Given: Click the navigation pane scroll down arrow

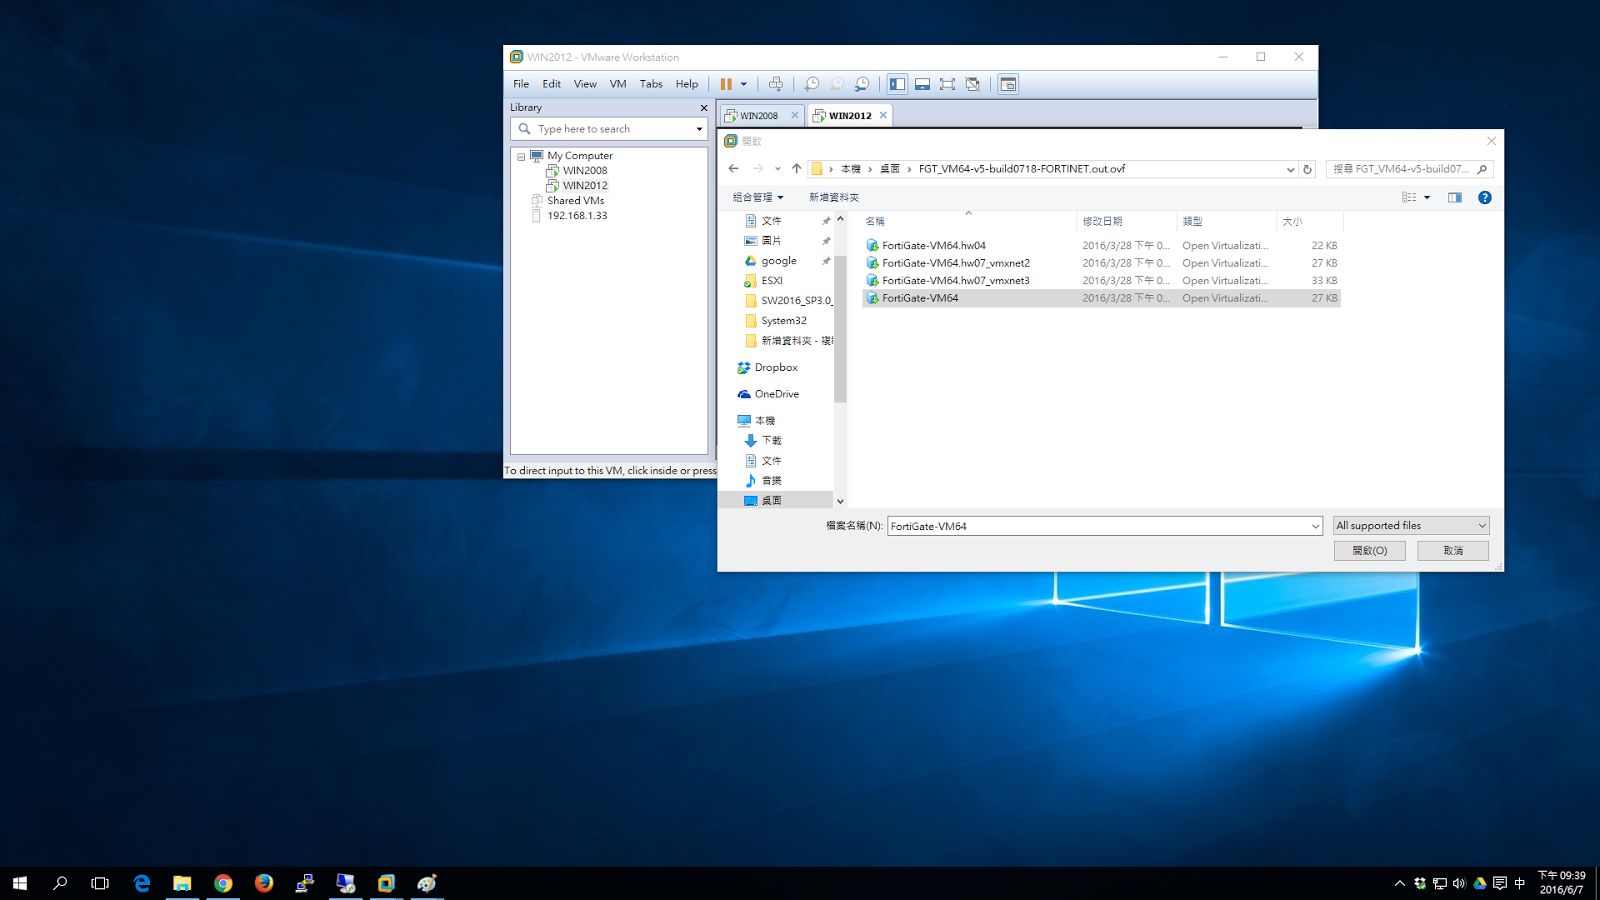Looking at the screenshot, I should tap(840, 501).
